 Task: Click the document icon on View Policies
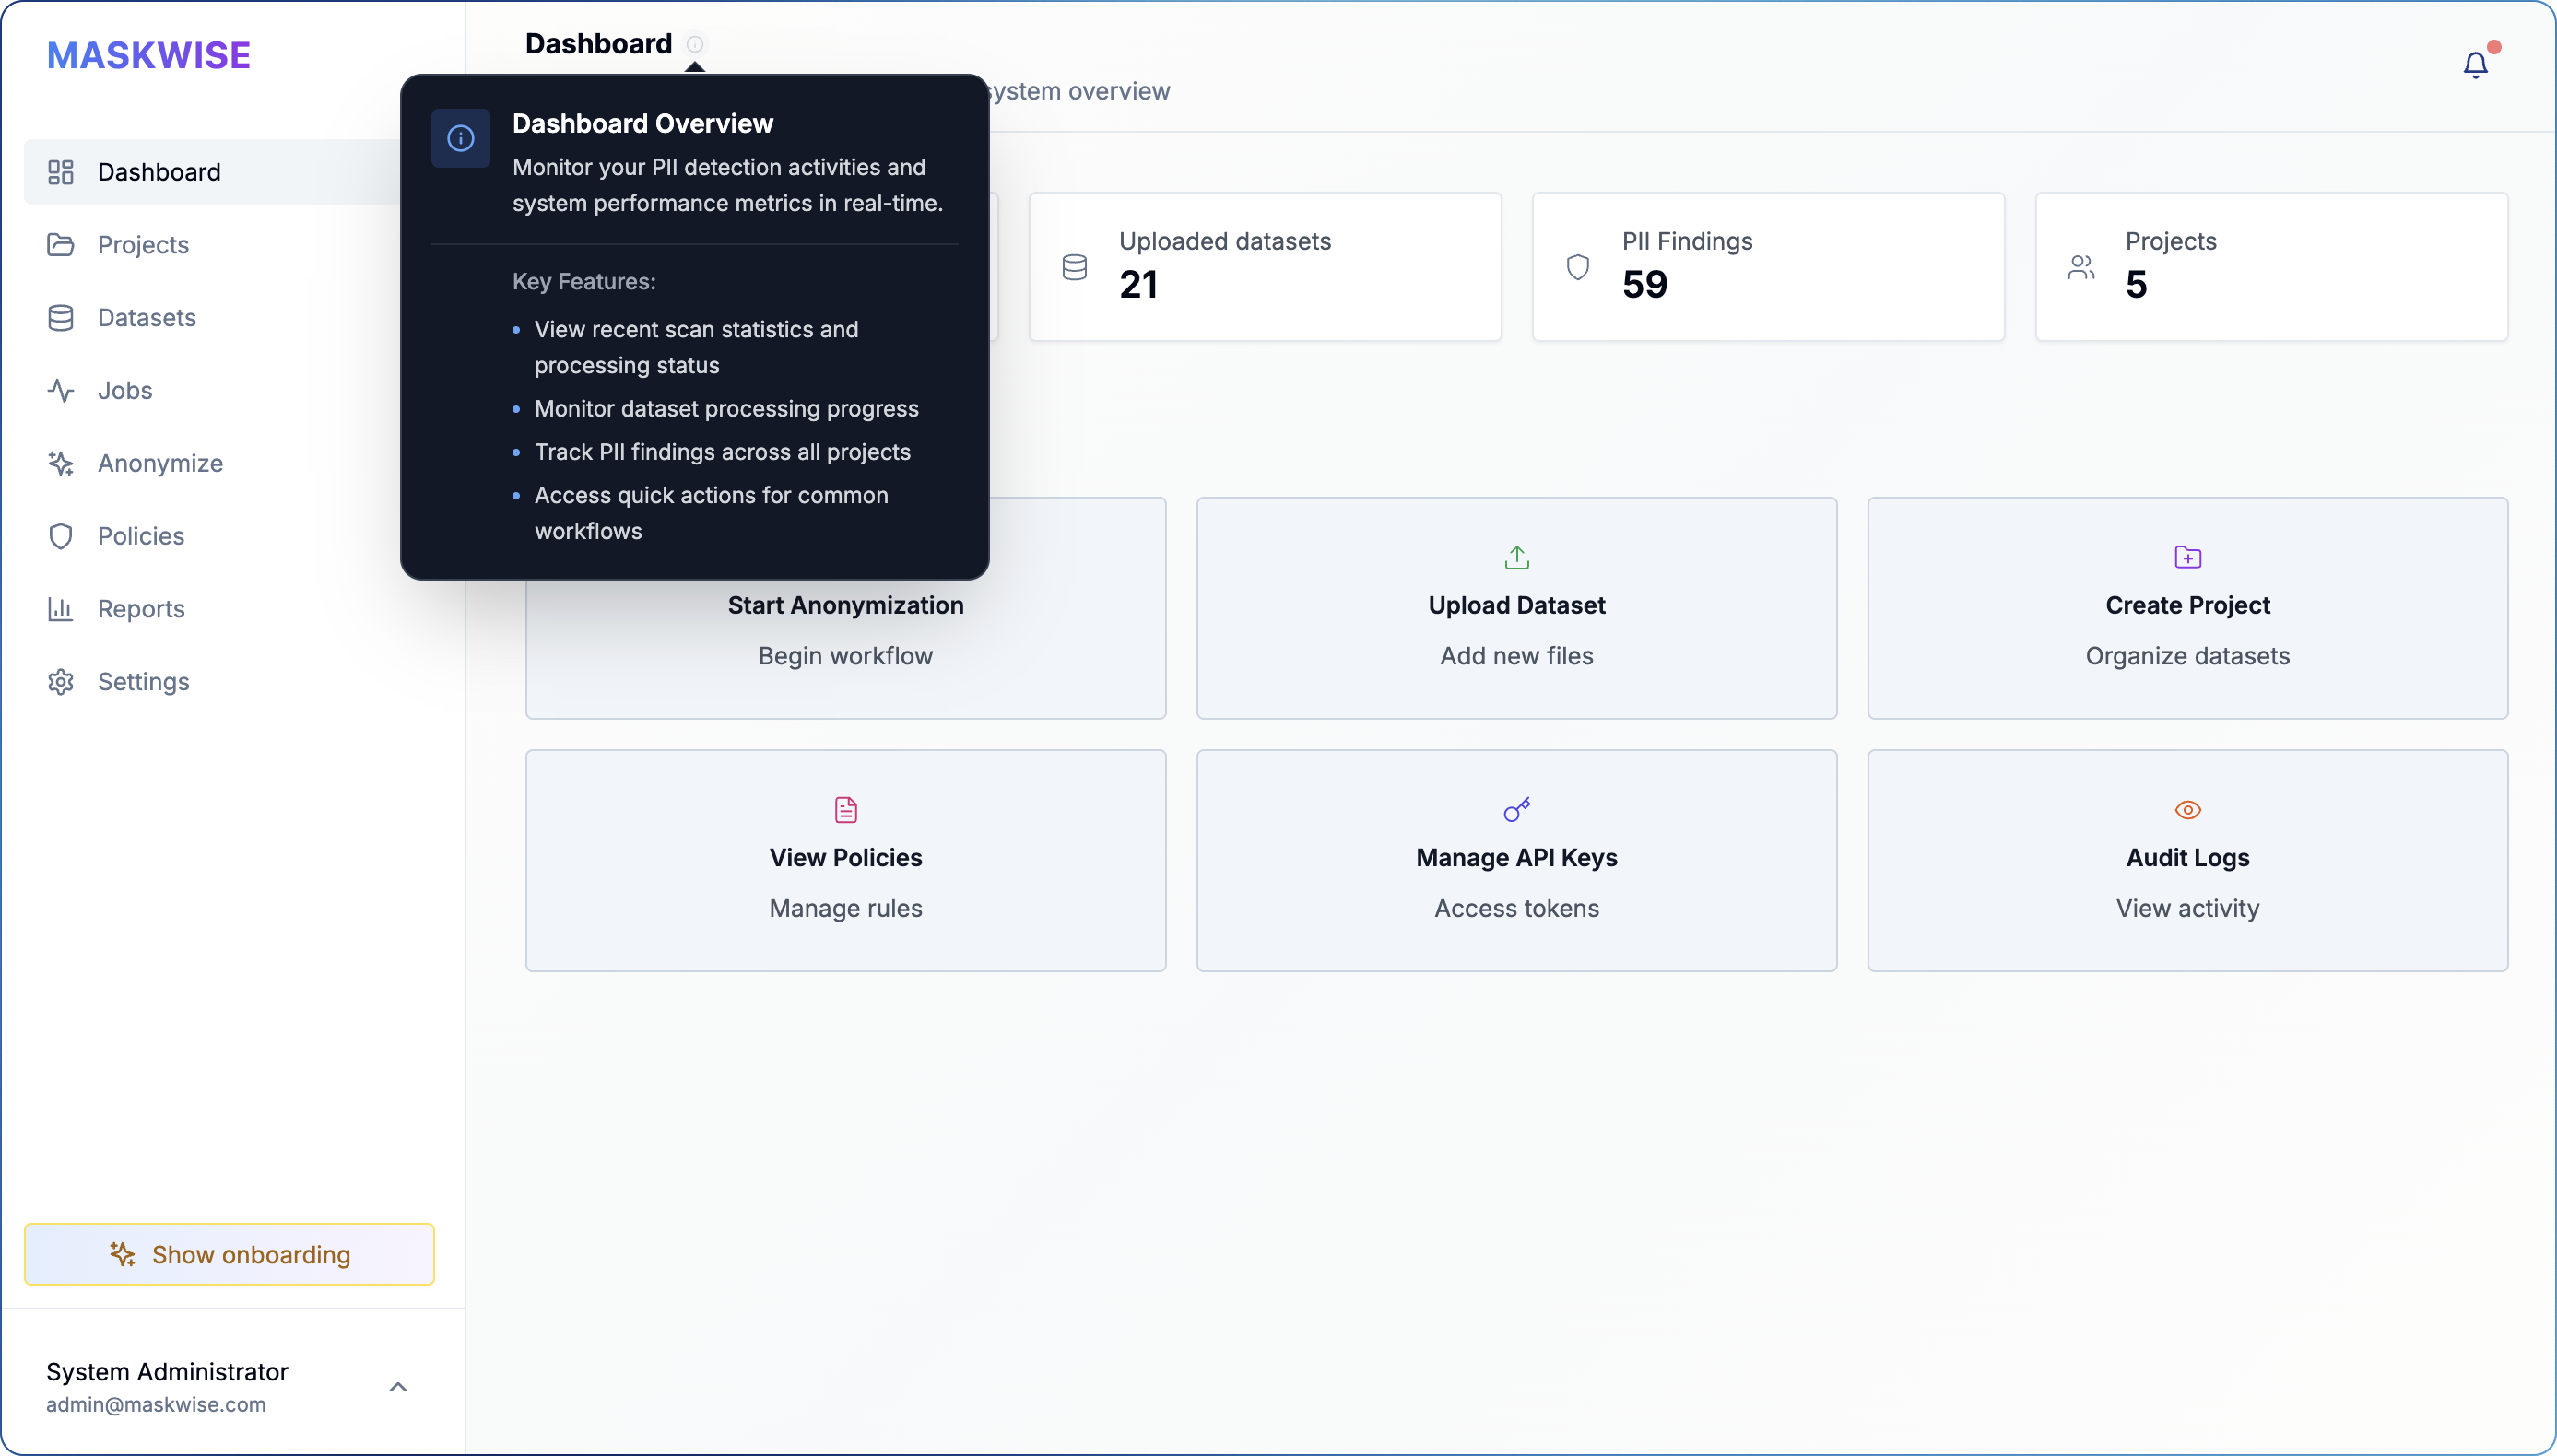[846, 810]
